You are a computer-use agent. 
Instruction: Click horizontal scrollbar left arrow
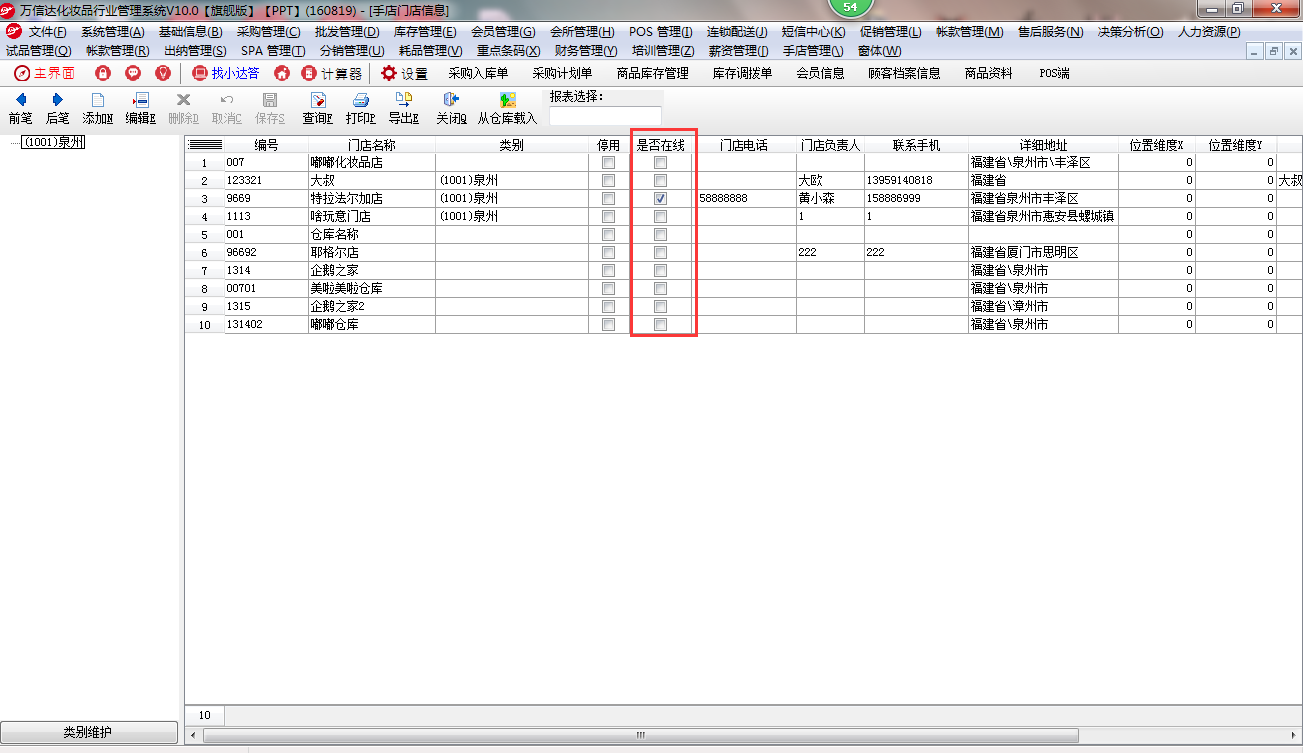click(x=193, y=735)
